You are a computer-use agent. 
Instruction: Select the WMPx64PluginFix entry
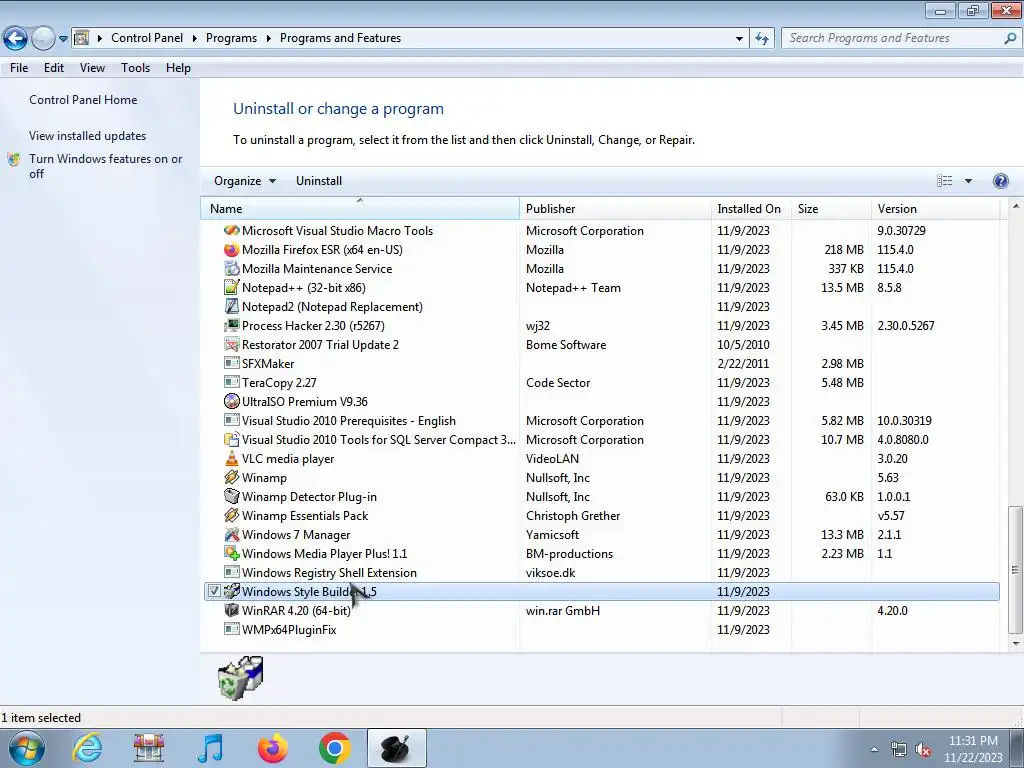tap(601, 630)
